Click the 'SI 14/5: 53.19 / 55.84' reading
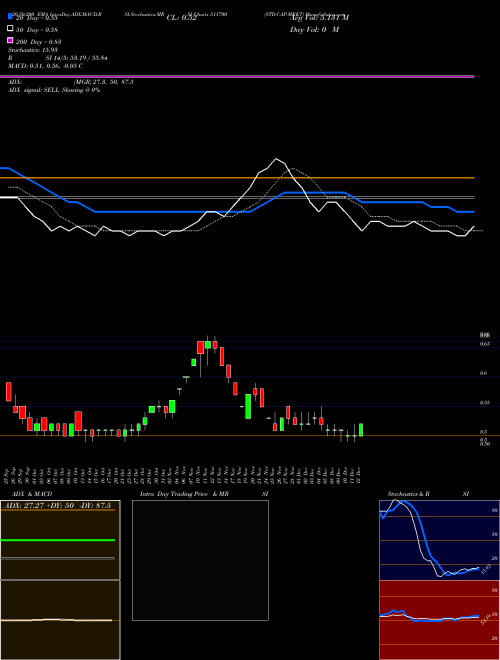 pos(76,58)
